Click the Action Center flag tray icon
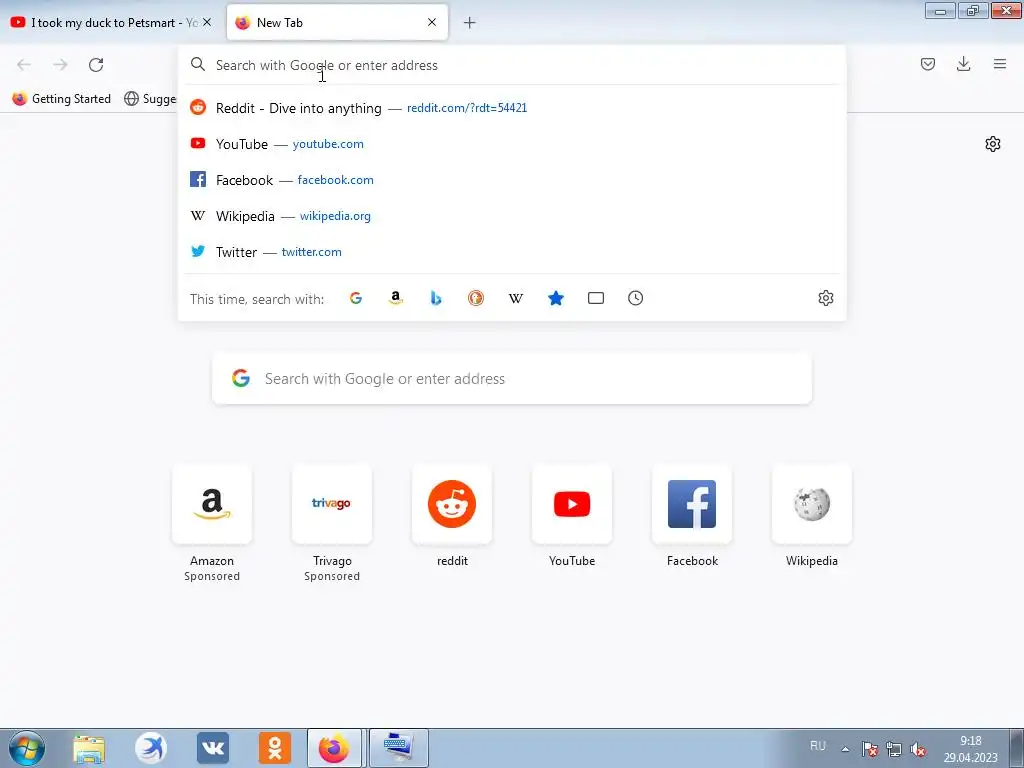The height and width of the screenshot is (768, 1024). click(x=869, y=749)
